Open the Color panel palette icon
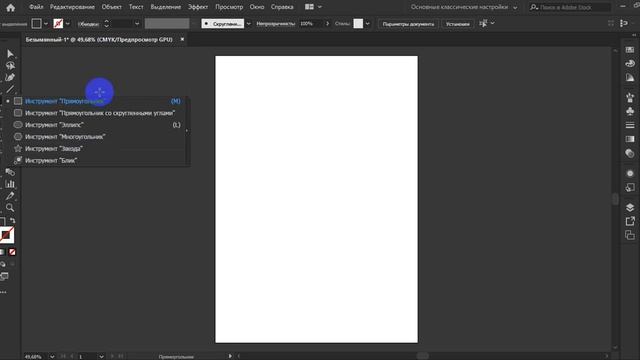The image size is (640, 360). [630, 64]
